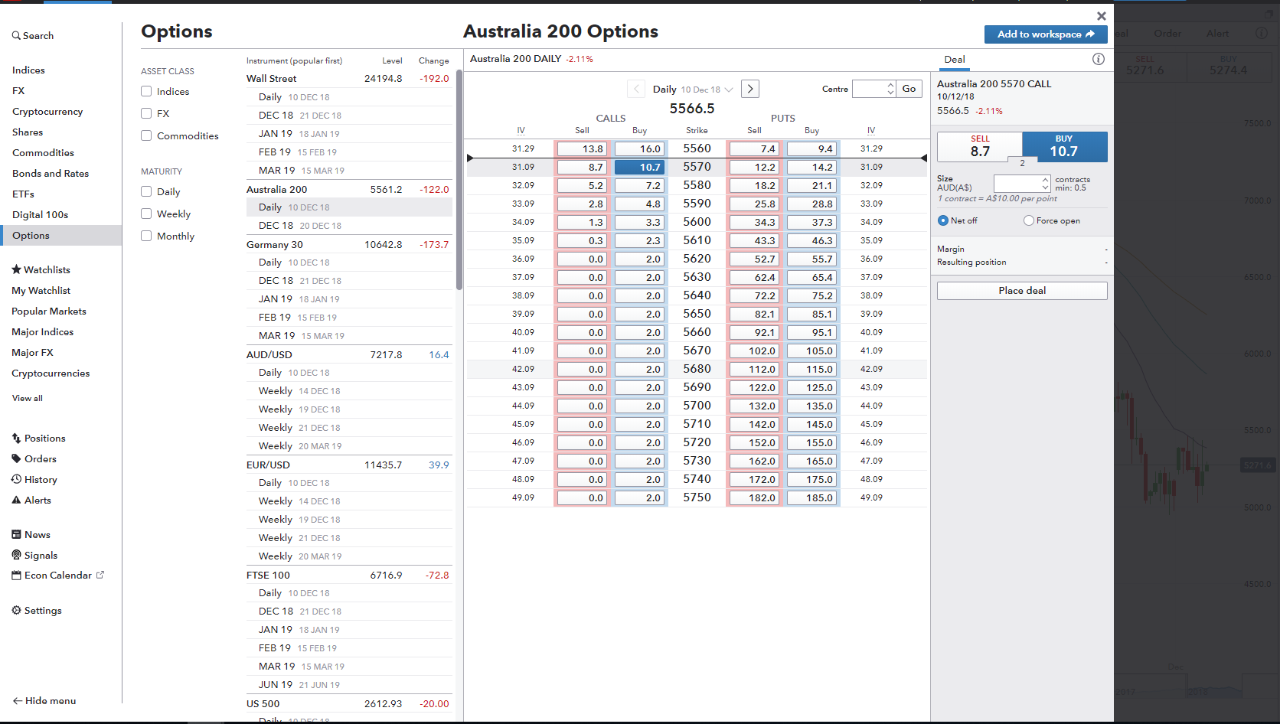Click call Buy price 4.8 at strike 5590

pyautogui.click(x=640, y=204)
